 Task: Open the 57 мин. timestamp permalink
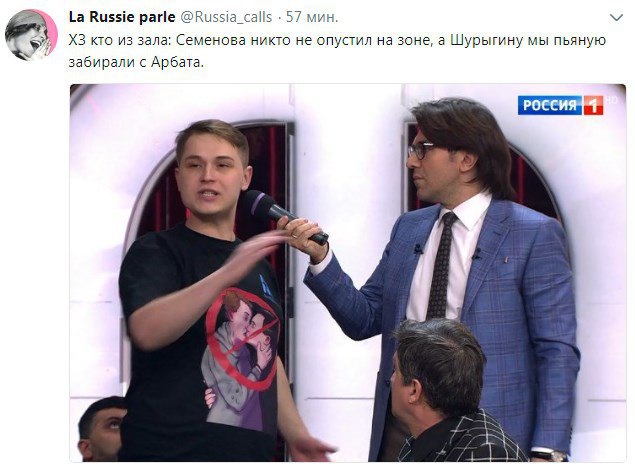[x=312, y=17]
